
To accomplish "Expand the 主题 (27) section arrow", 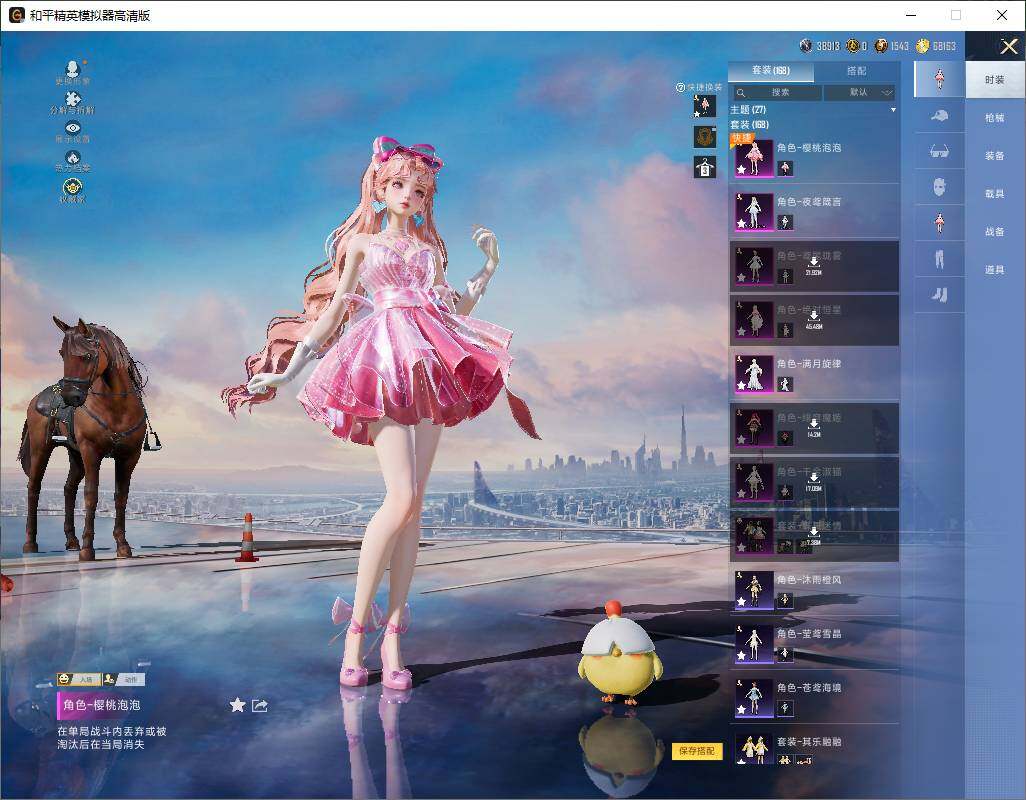I will (x=893, y=110).
